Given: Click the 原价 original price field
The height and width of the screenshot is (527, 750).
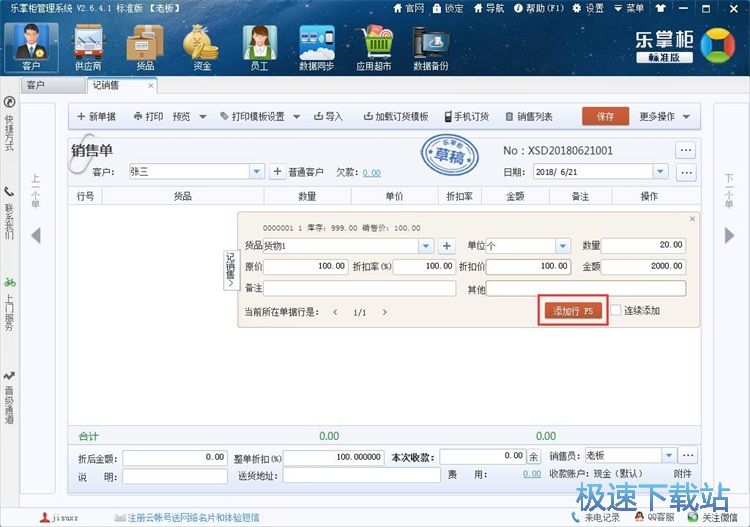Looking at the screenshot, I should [305, 266].
